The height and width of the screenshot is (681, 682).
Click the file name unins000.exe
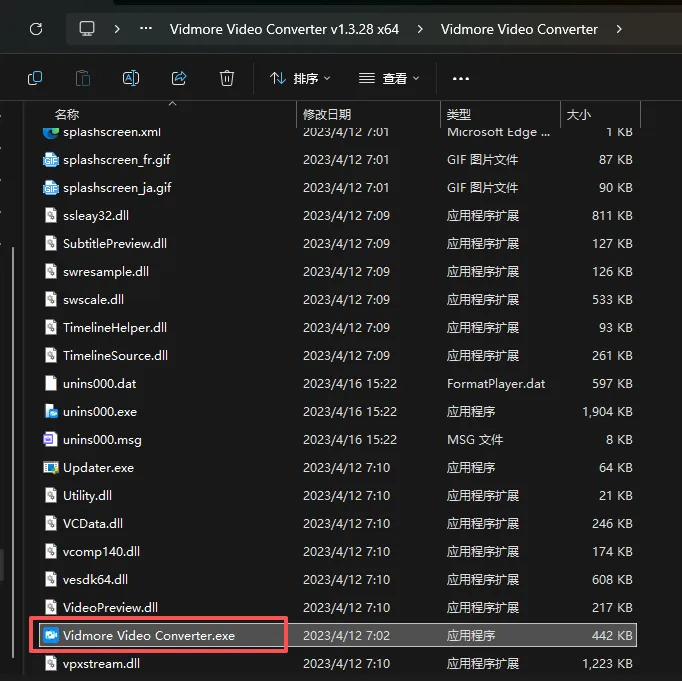tap(100, 411)
